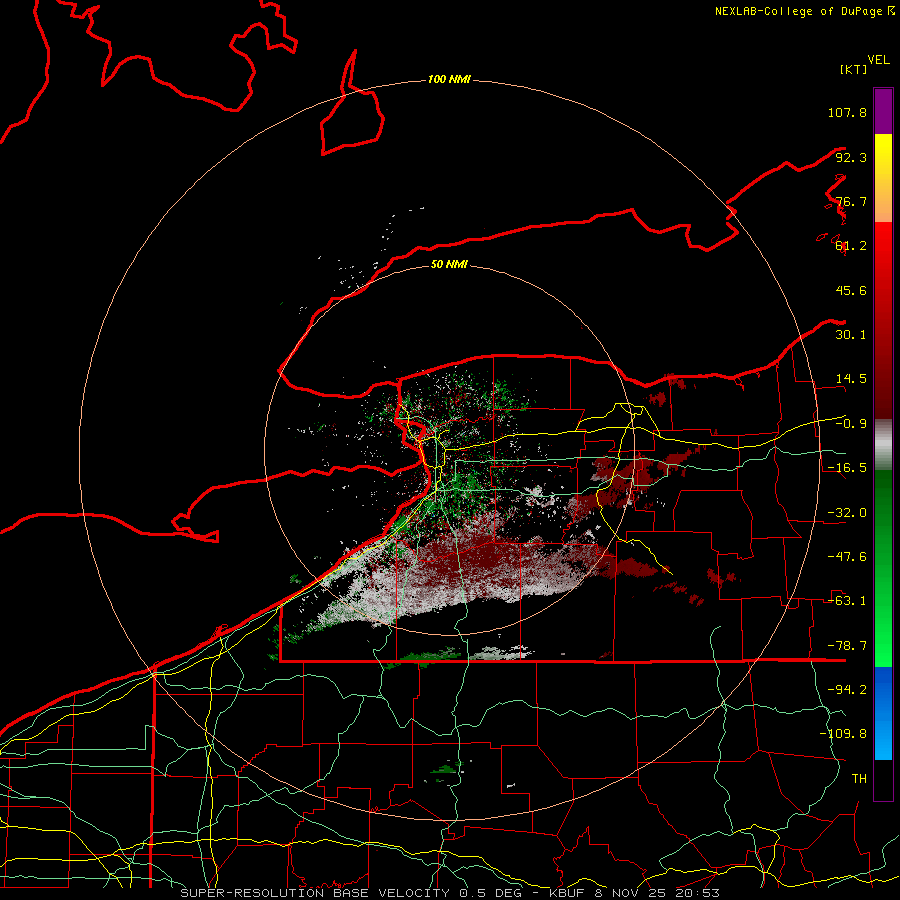Click the 14.5 value on velocity scale
The image size is (900, 900).
[x=851, y=379]
